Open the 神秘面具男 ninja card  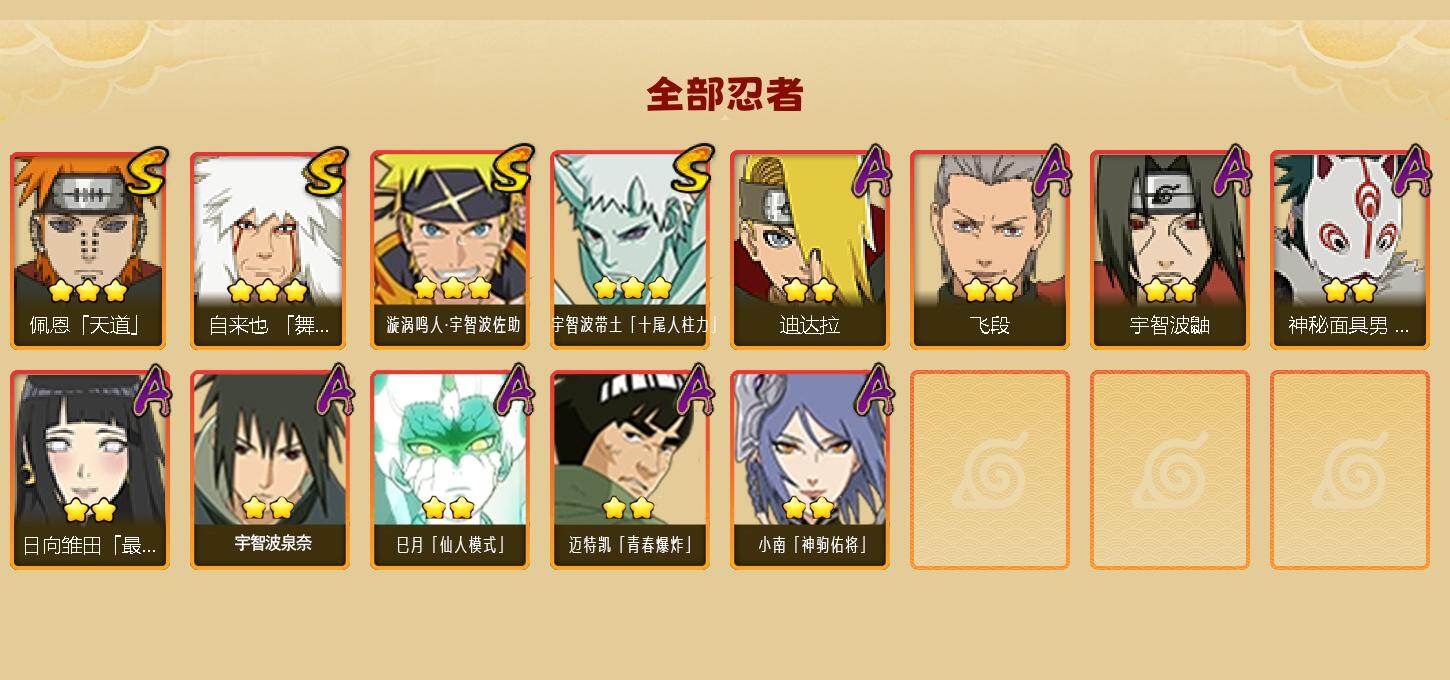tap(1350, 250)
